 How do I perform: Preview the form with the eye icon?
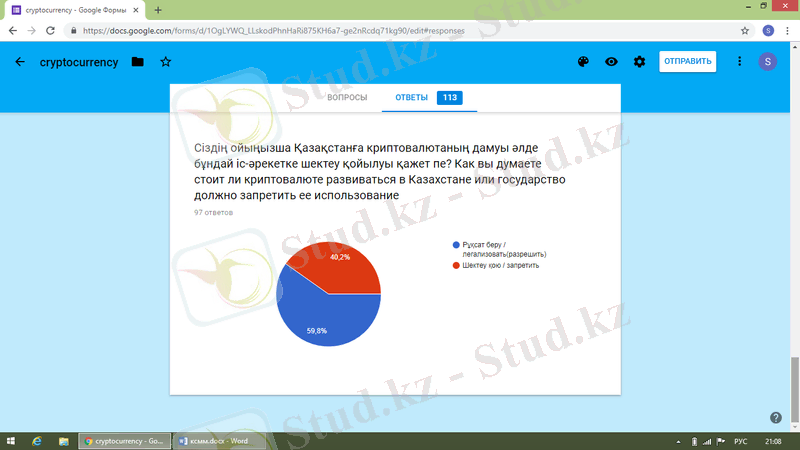[x=611, y=62]
